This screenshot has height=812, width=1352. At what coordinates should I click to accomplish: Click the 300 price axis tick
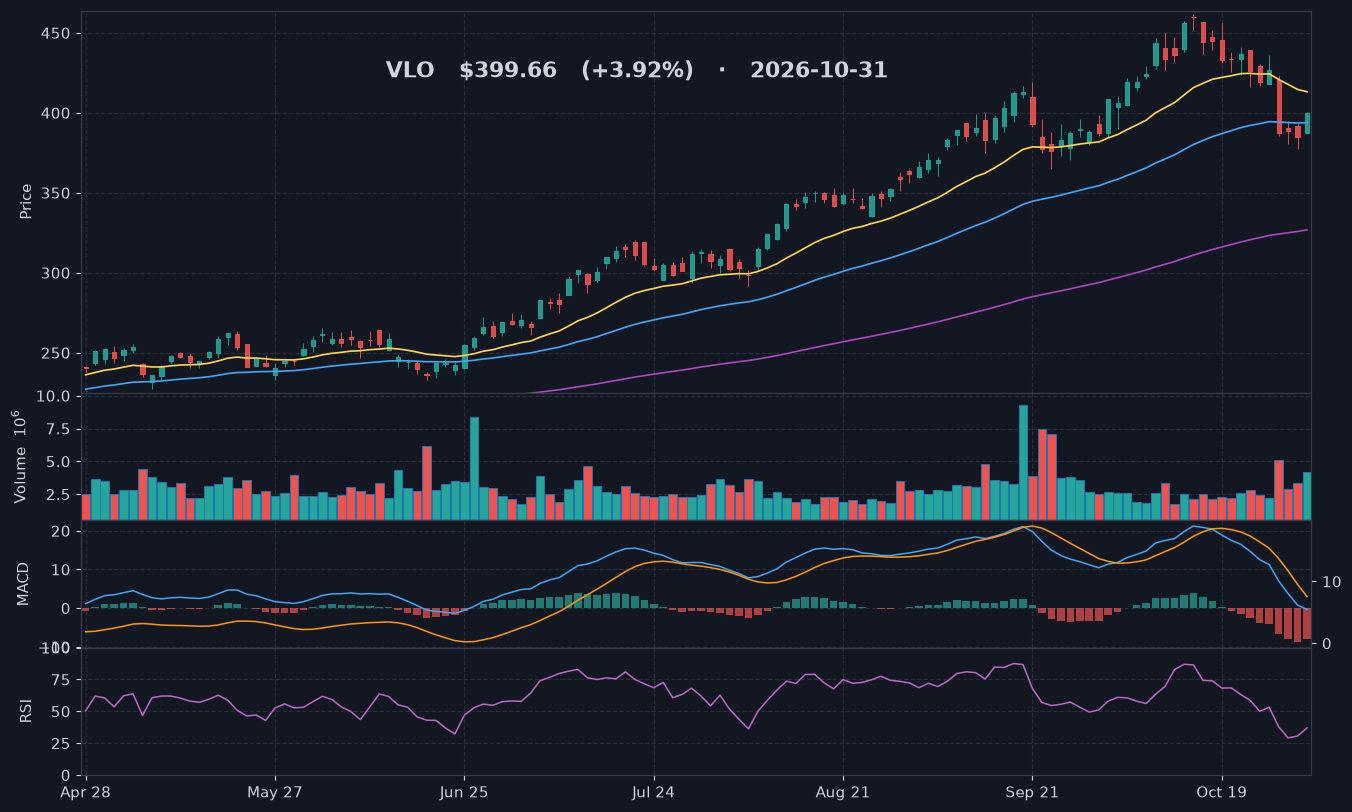pos(57,274)
